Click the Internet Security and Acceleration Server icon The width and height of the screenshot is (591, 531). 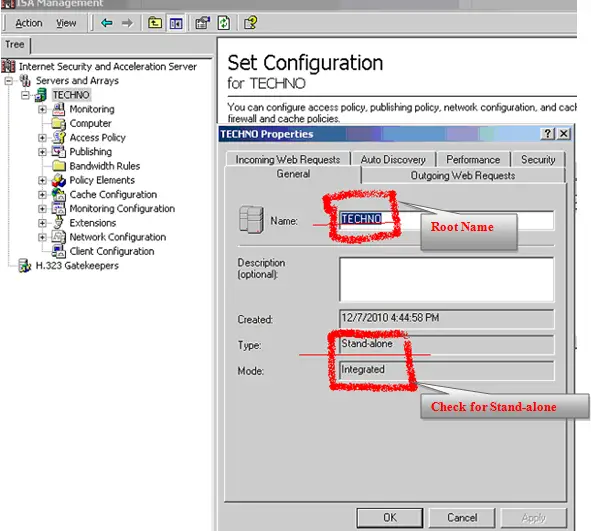[8, 66]
